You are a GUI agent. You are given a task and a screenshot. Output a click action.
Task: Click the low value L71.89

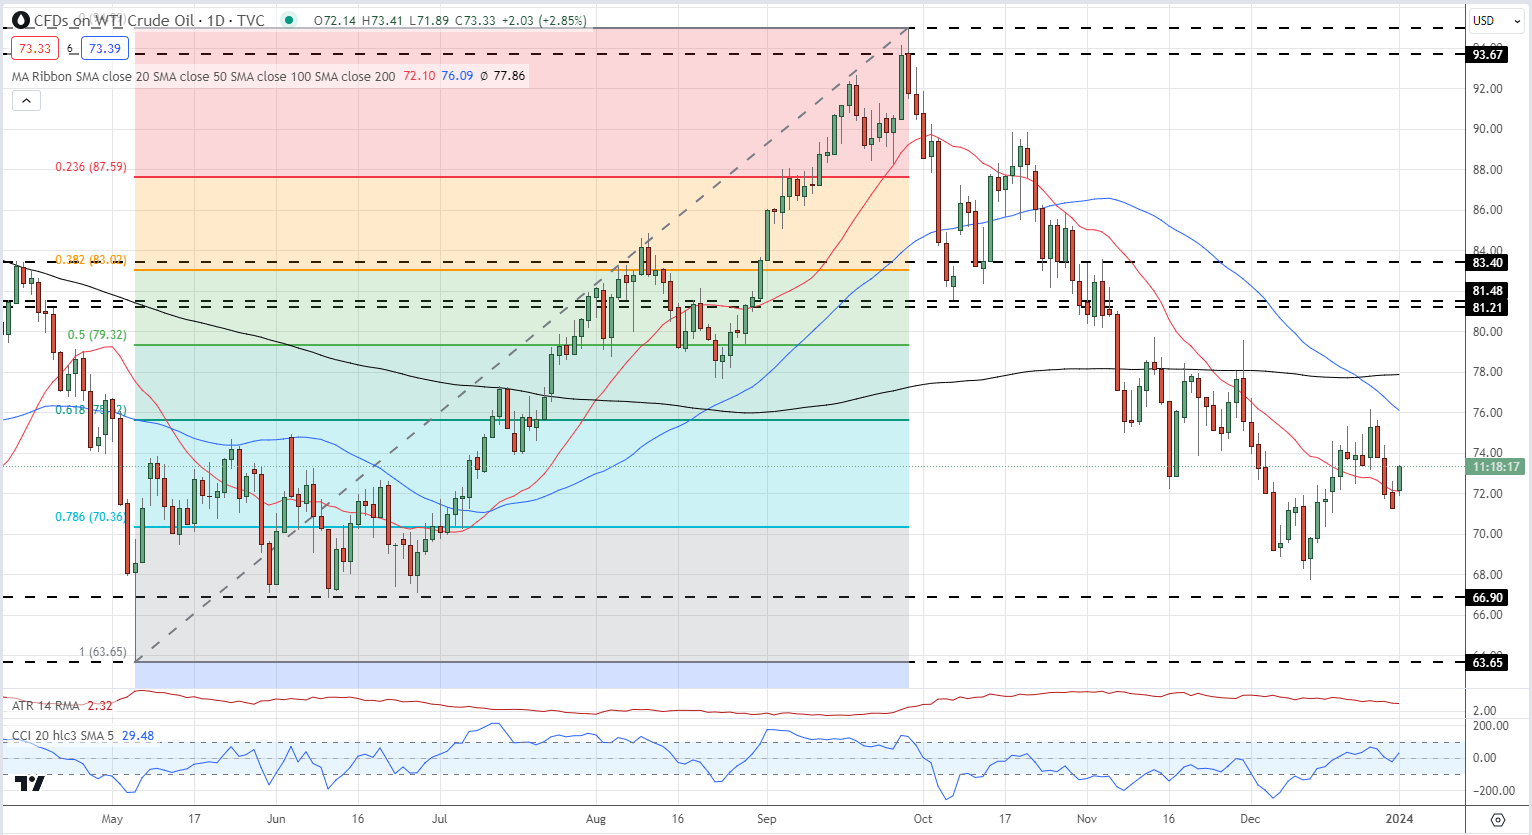click(x=427, y=20)
